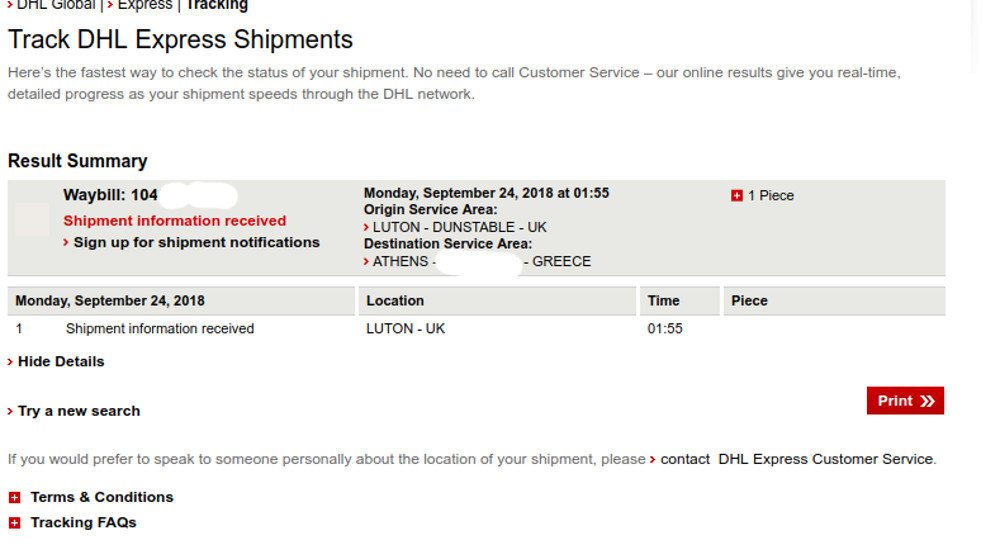Expand the Tracking FAQs section
The height and width of the screenshot is (559, 1000).
[x=83, y=523]
